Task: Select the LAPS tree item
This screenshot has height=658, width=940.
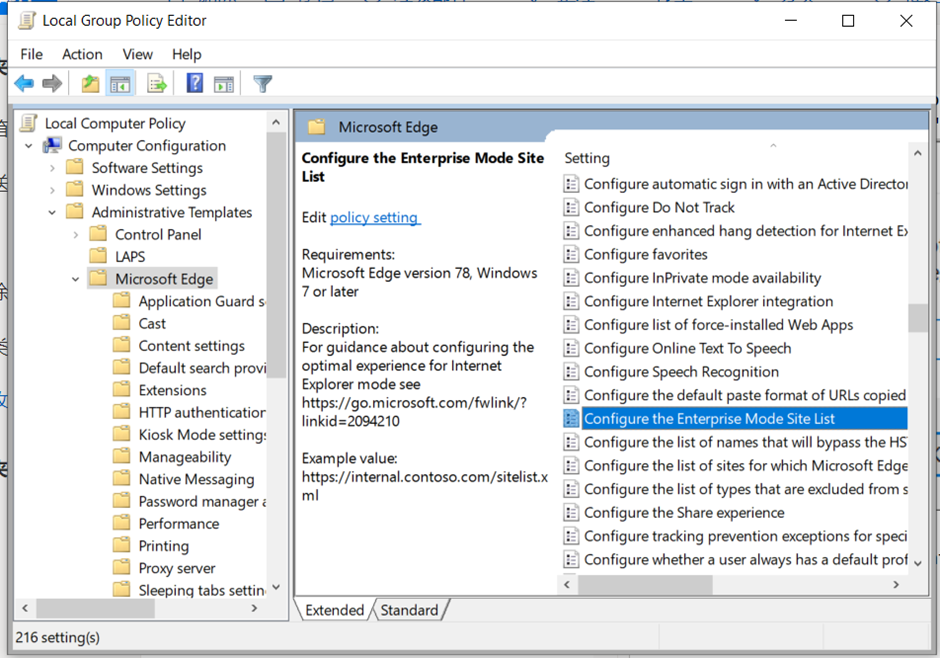Action: [x=130, y=255]
